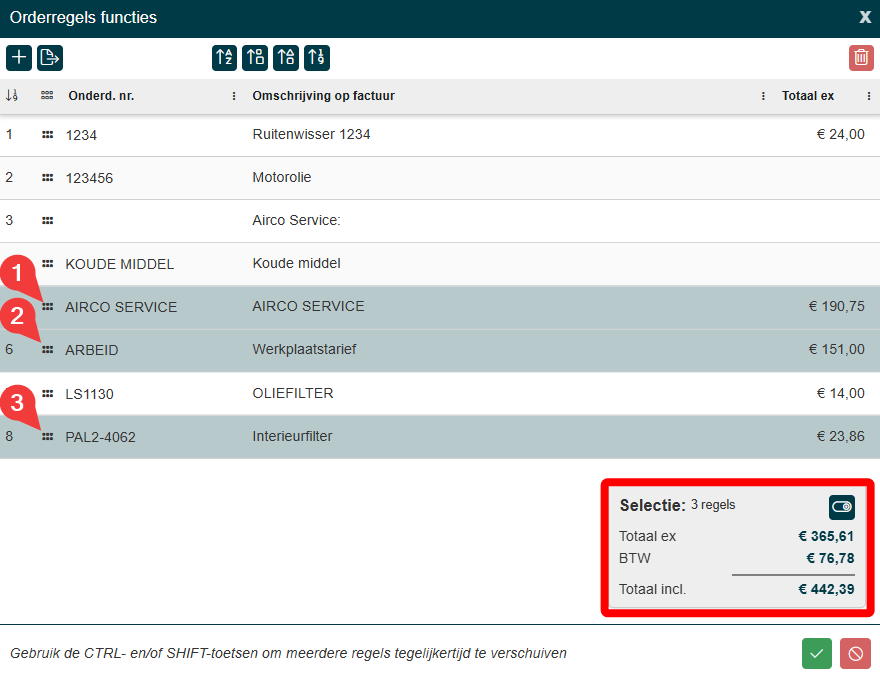
Task: Sort by Onderd. nr. column header
Action: [x=101, y=96]
